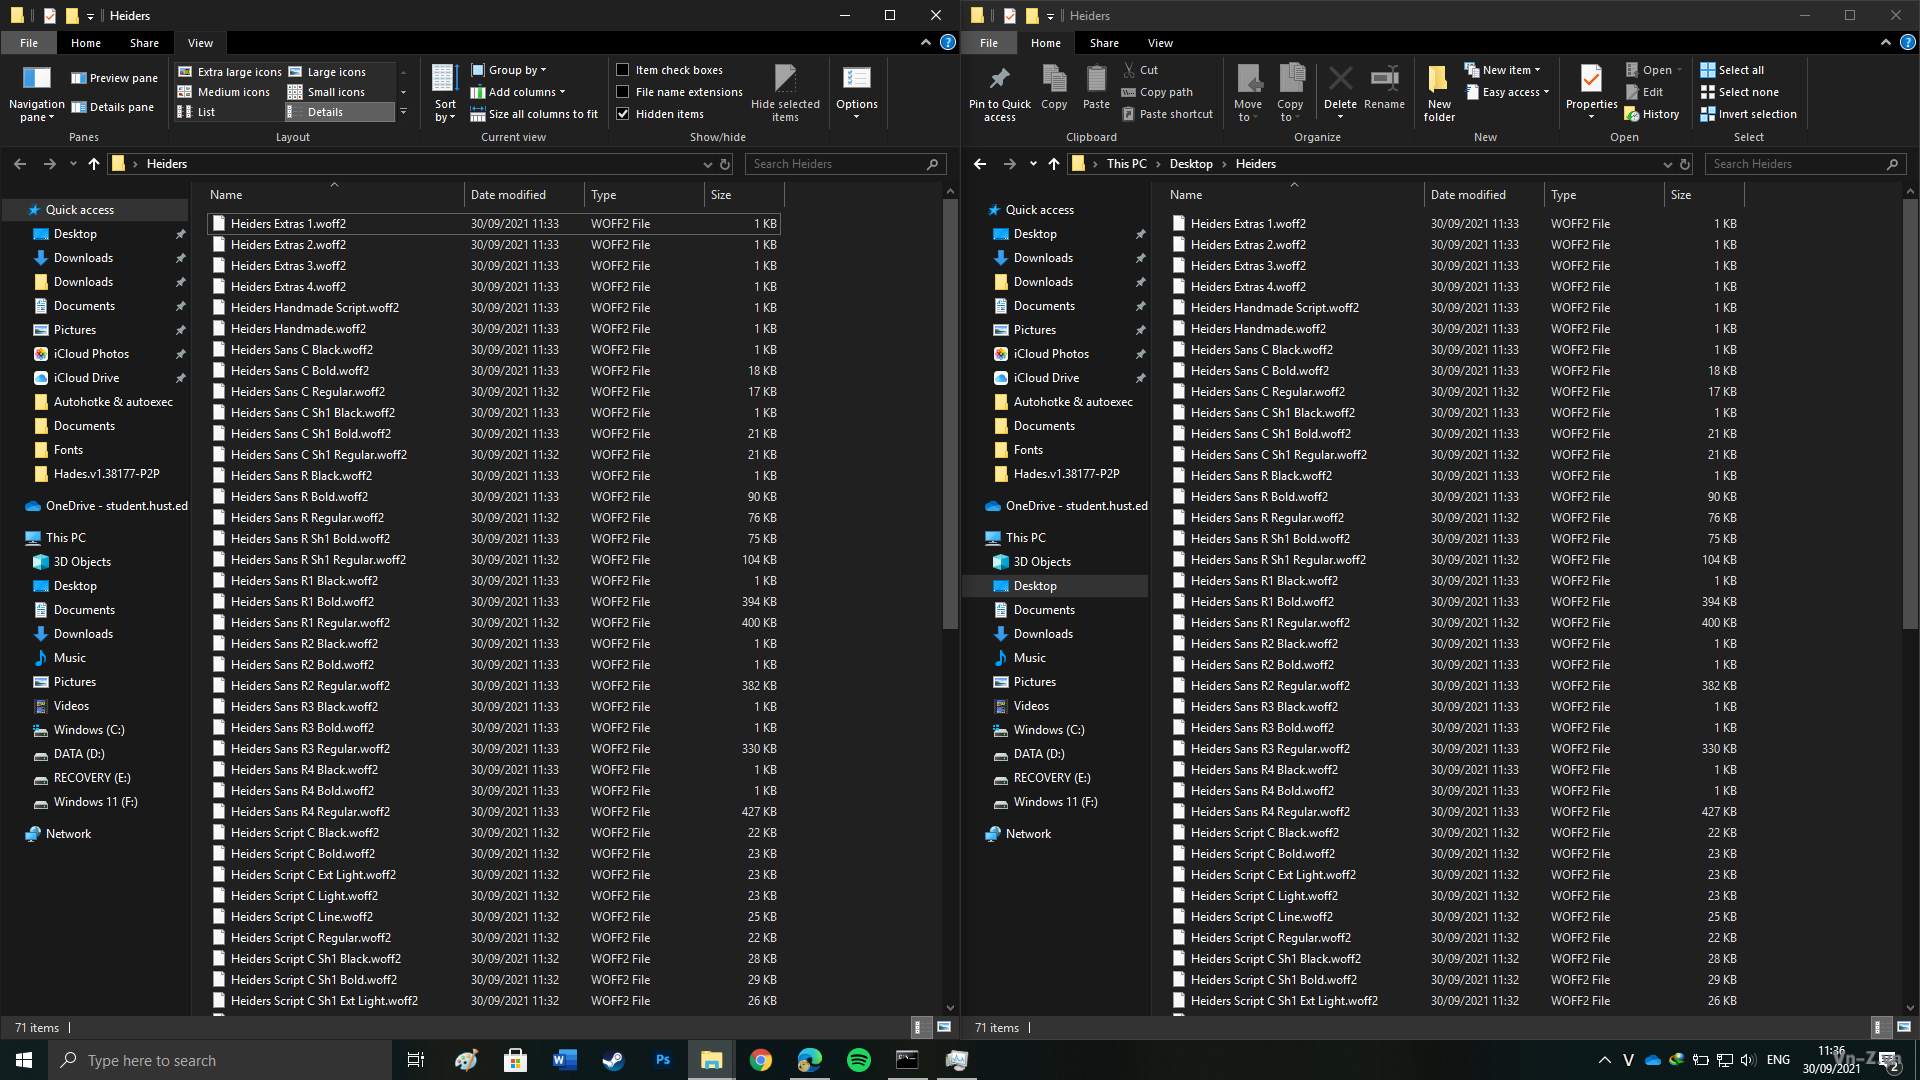Sort by Date modified in left window
This screenshot has width=1920, height=1080.
[524, 195]
